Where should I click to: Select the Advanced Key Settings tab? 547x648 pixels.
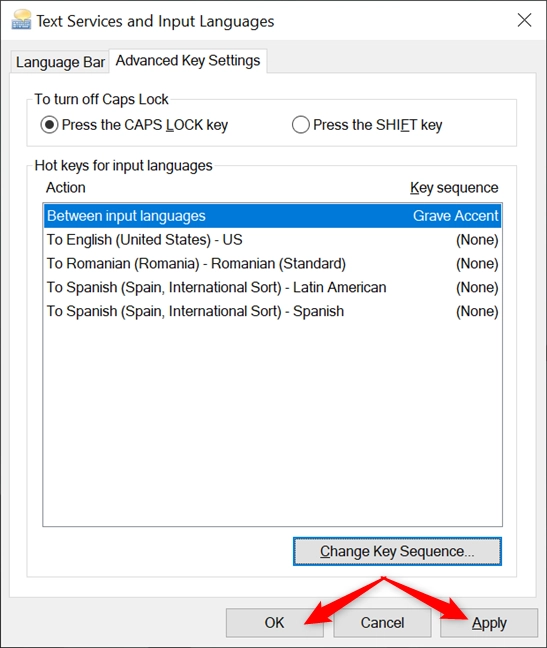coord(188,61)
